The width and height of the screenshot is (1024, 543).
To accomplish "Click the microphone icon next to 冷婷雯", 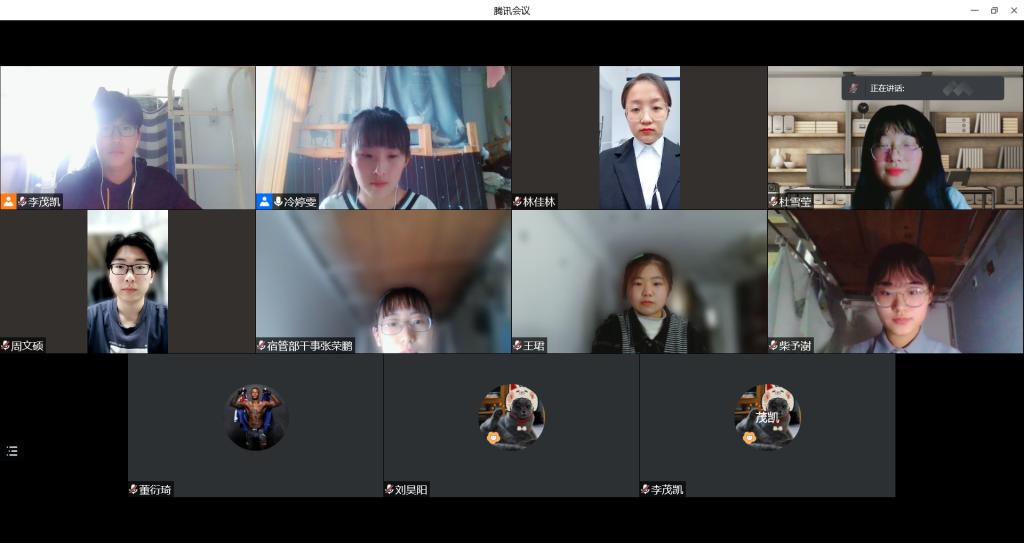I will (x=278, y=201).
